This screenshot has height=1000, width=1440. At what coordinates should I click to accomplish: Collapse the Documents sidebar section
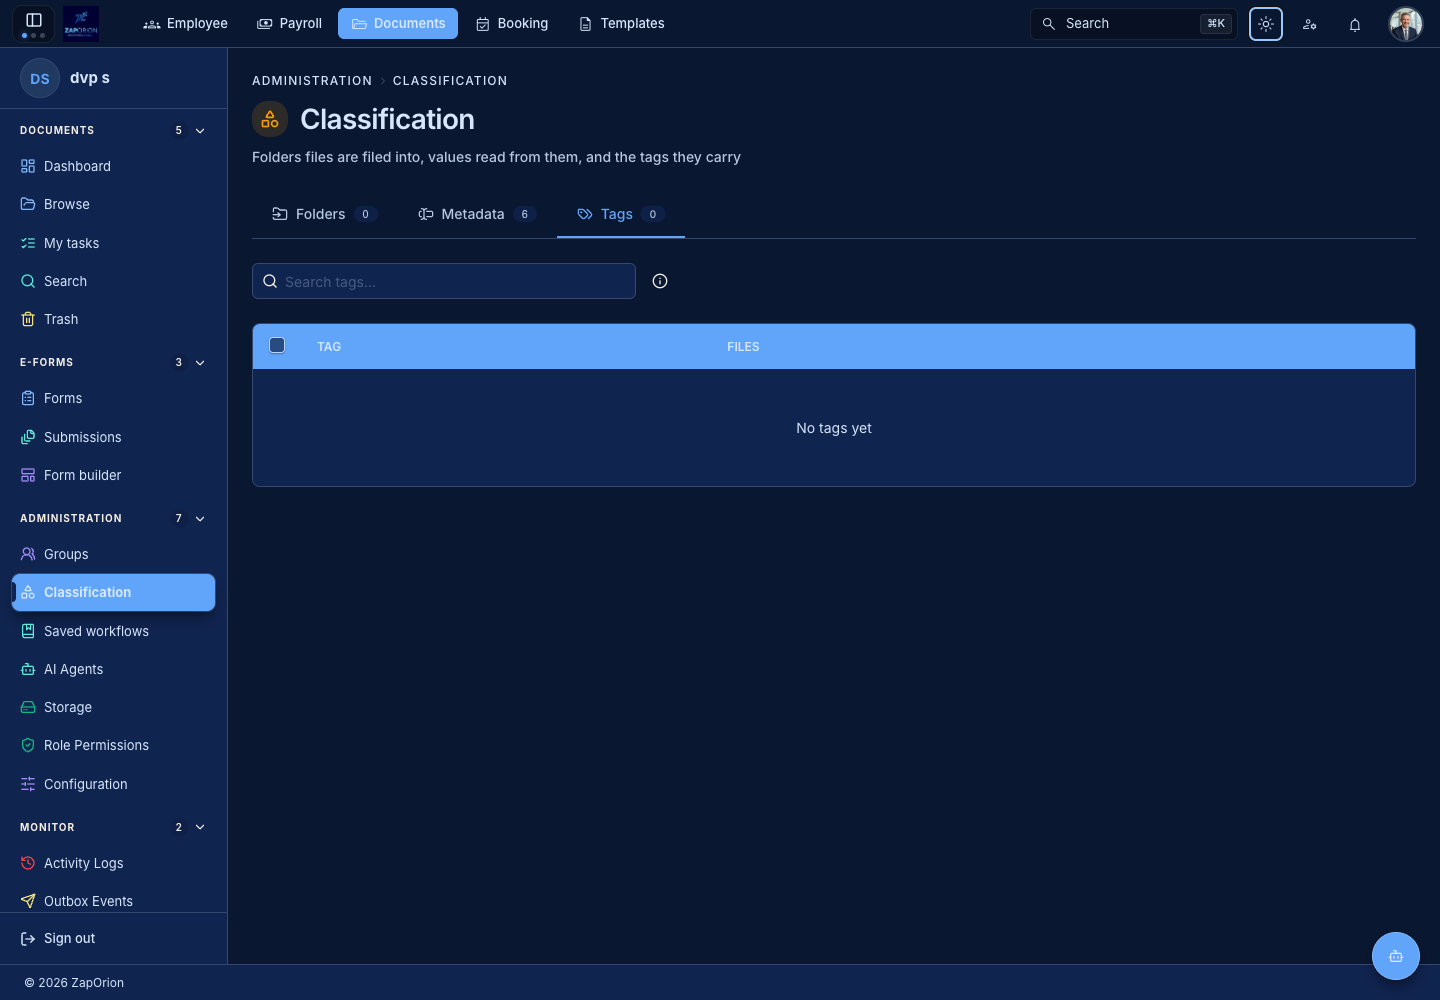coord(200,131)
